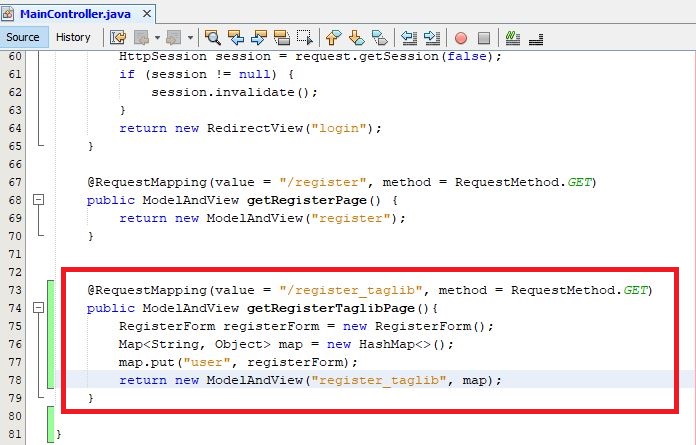Image resolution: width=696 pixels, height=445 pixels.
Task: Click the getRegisterTaglibPage method name
Action: click(x=332, y=308)
